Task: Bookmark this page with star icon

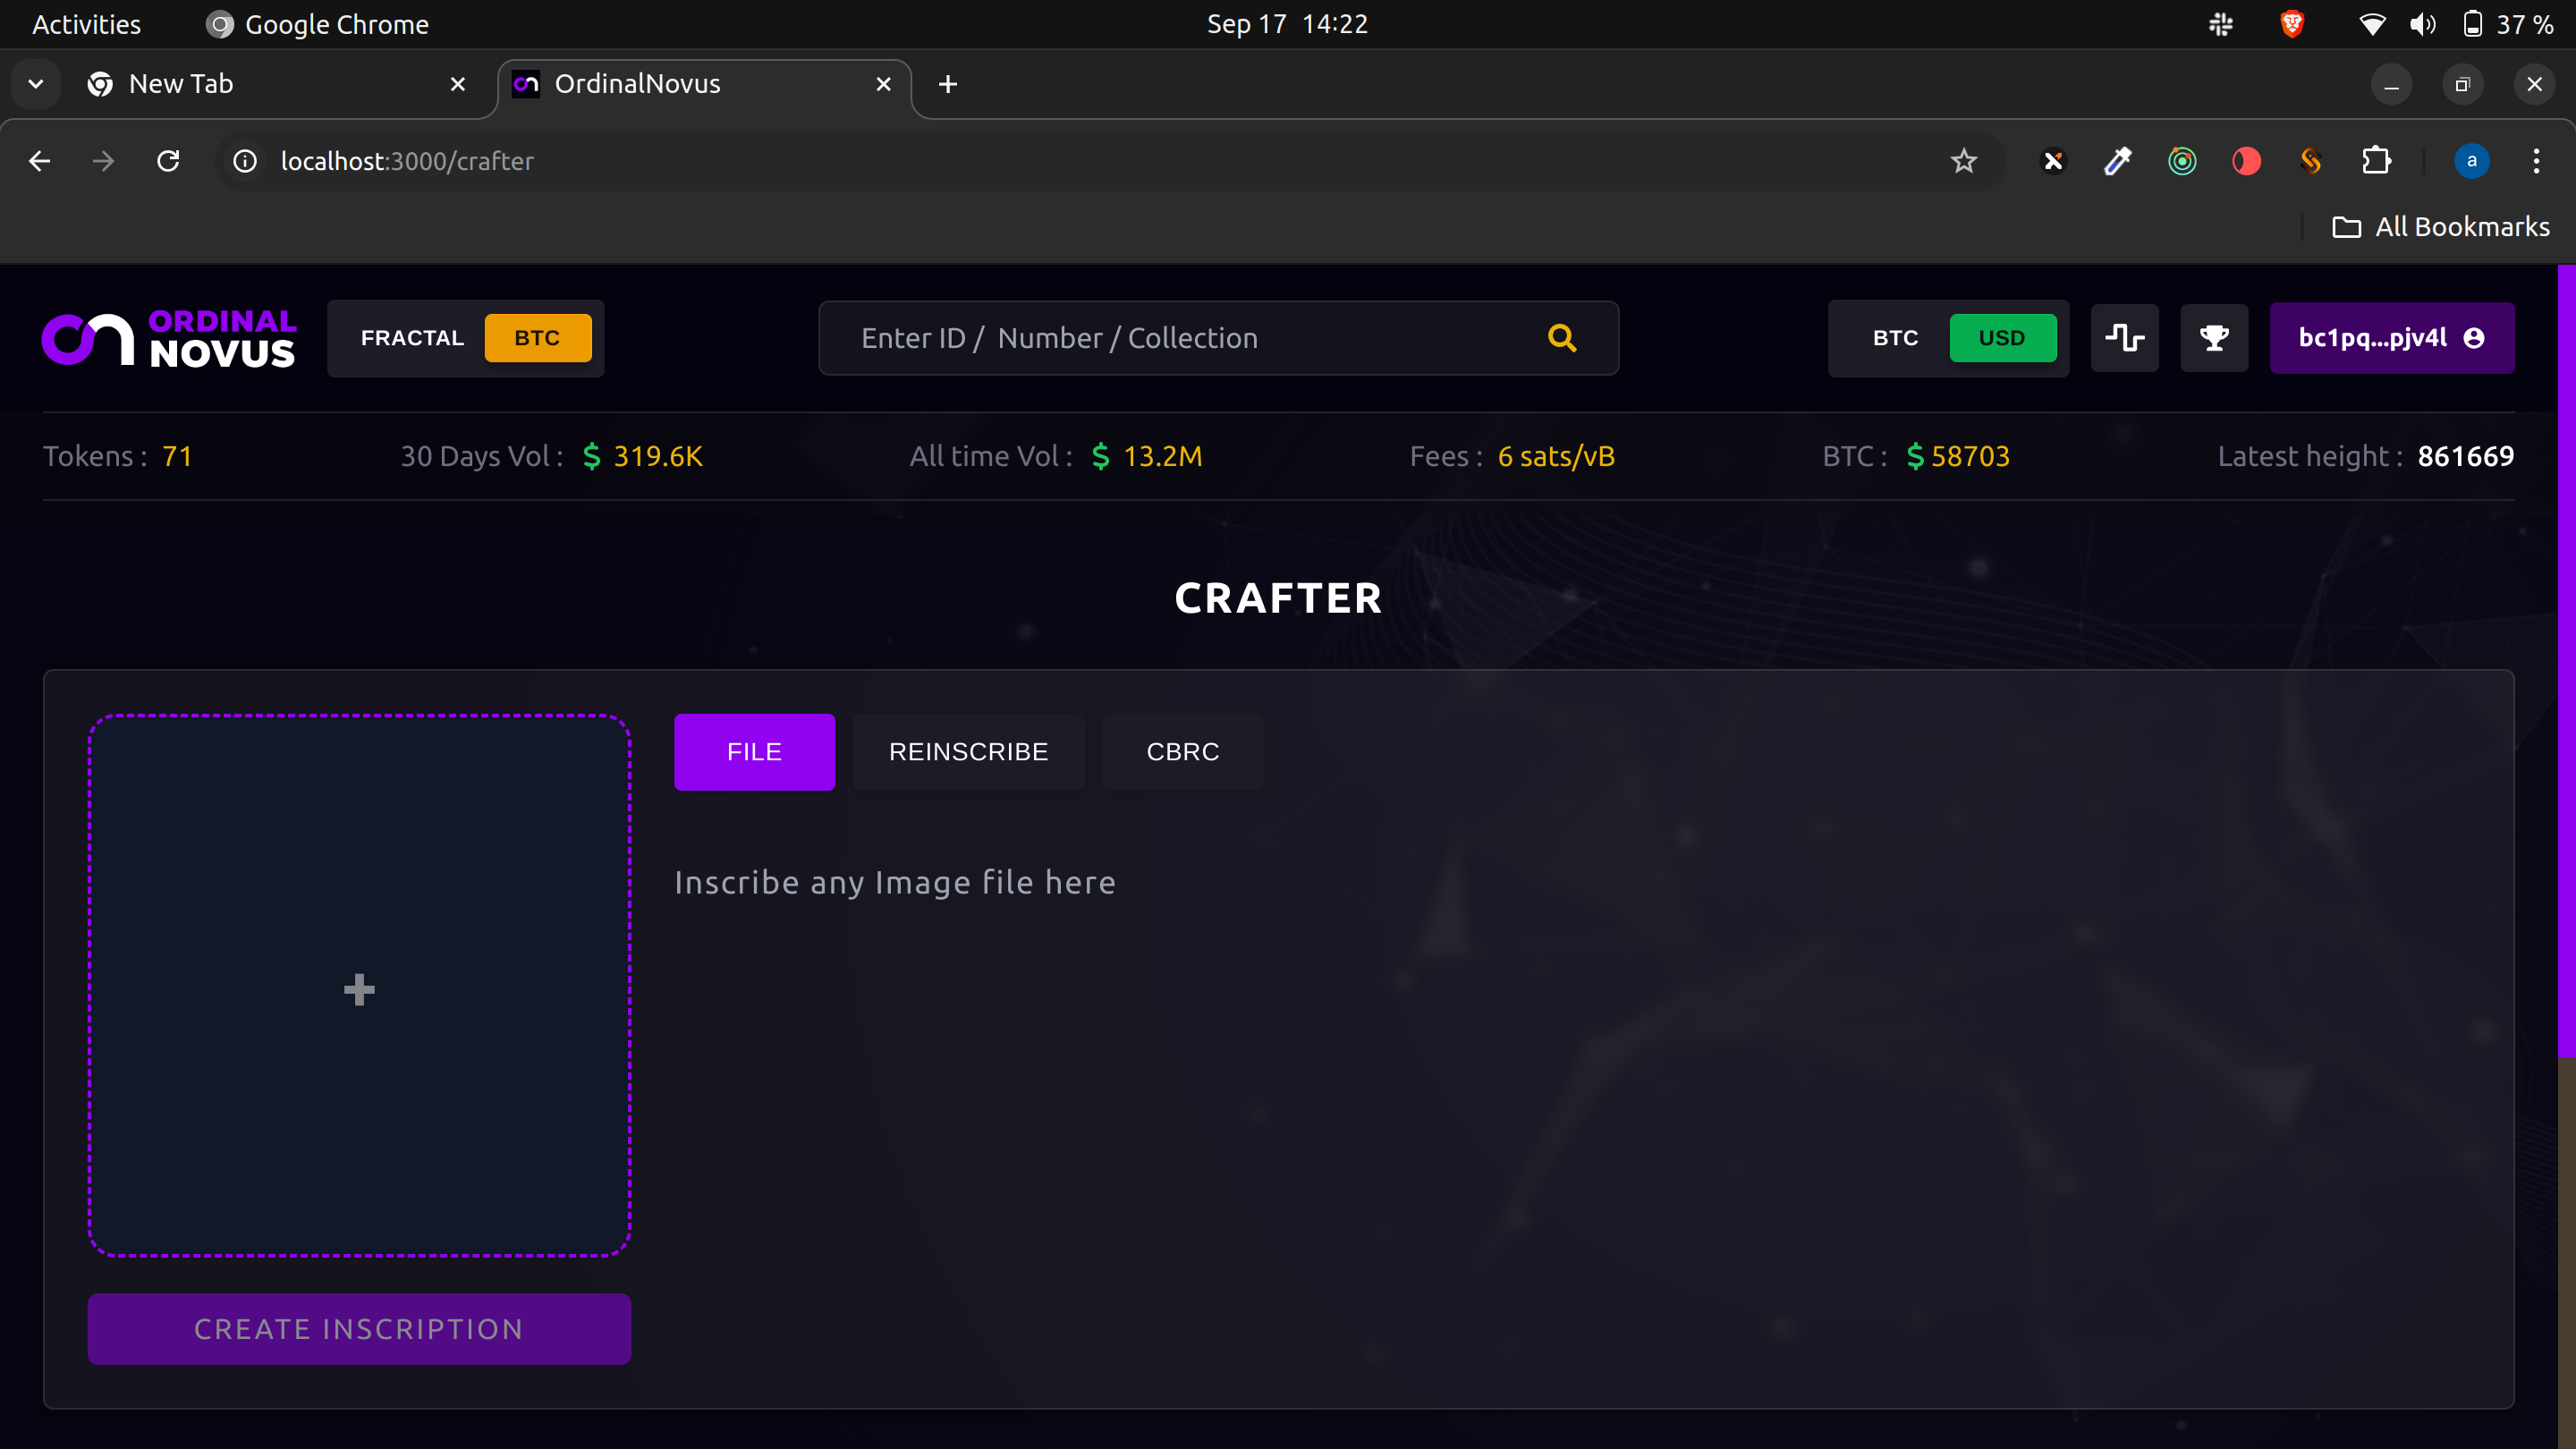Action: 1963,161
